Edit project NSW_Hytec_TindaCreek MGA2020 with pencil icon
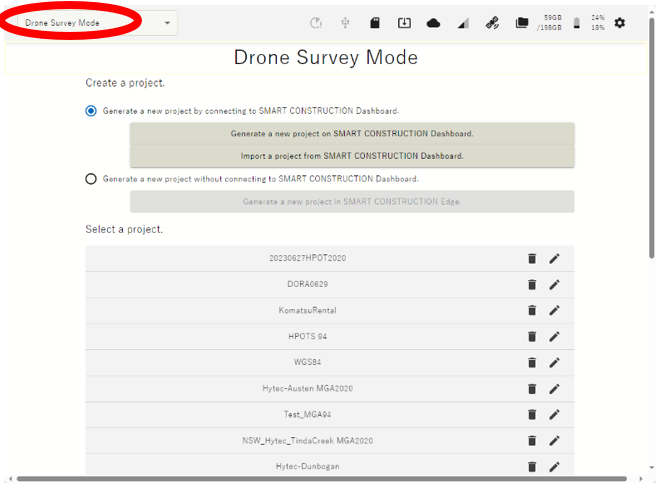 tap(554, 441)
